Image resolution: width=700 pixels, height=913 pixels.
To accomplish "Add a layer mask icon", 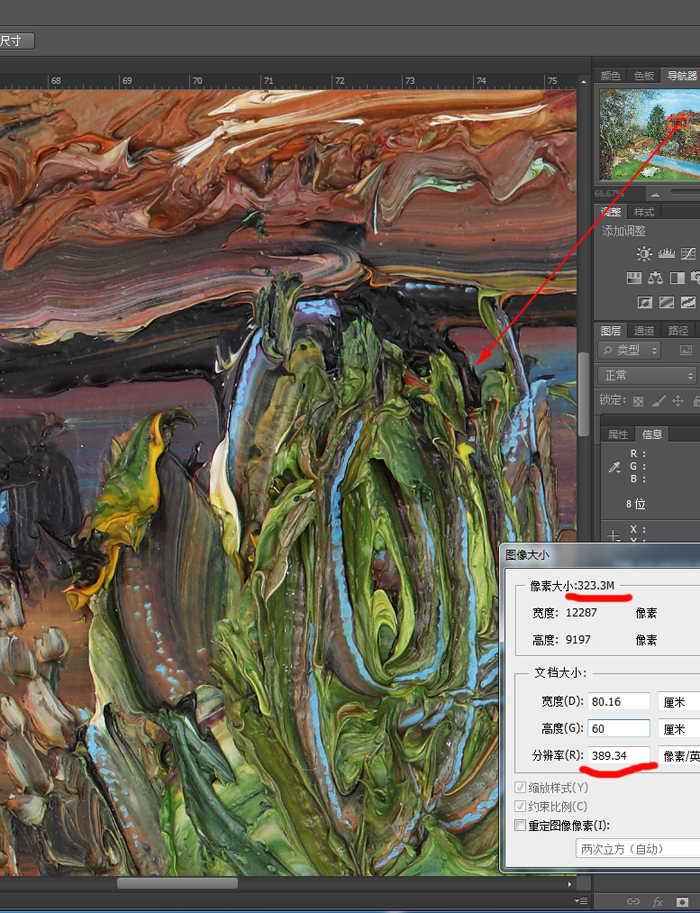I will pos(683,901).
